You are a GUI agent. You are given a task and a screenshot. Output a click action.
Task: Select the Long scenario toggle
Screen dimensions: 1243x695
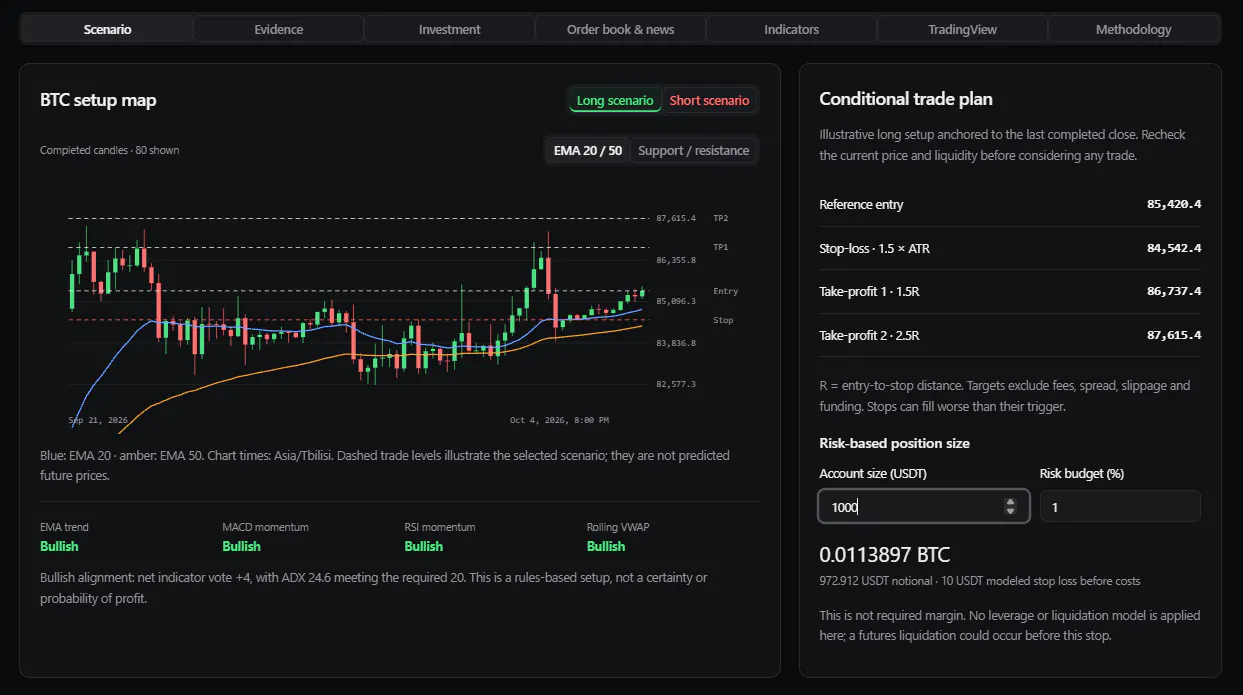(x=615, y=100)
